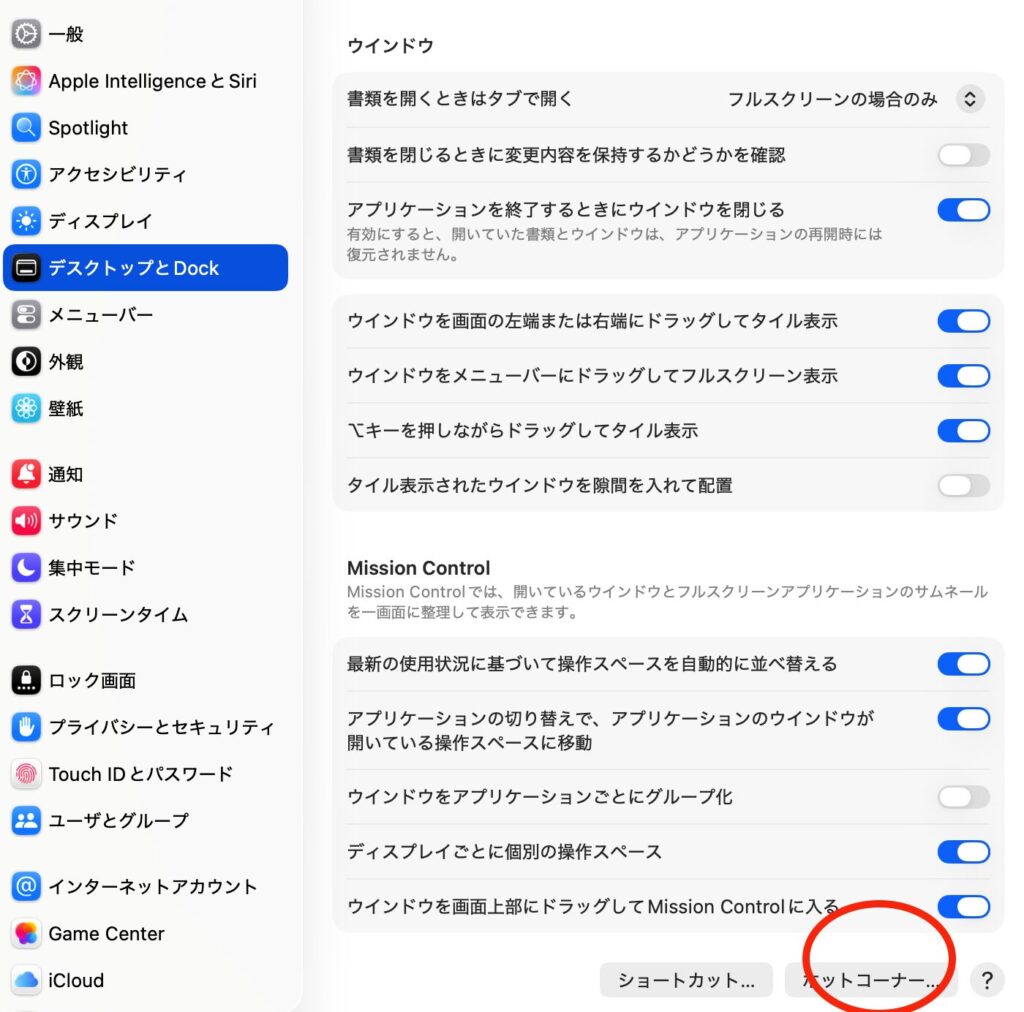Click the ホットコーナー... button
Viewport: 1024px width, 1012px height.
[x=871, y=980]
